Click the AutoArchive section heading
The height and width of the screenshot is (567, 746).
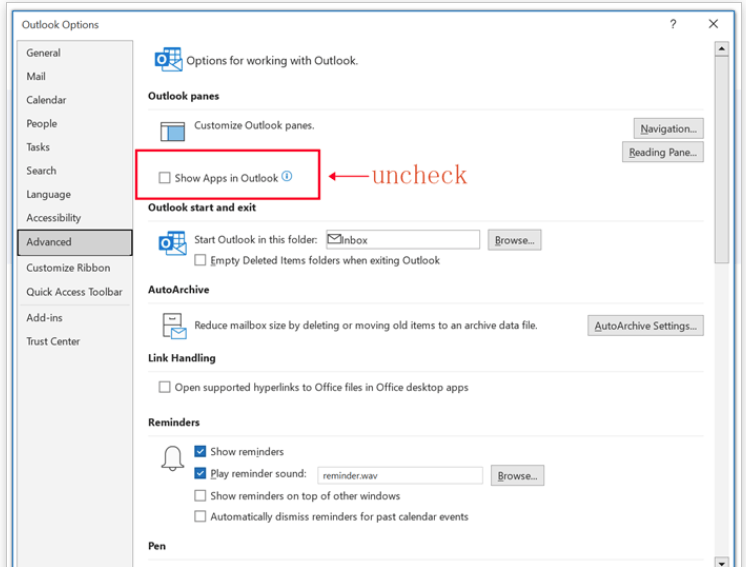tap(178, 290)
